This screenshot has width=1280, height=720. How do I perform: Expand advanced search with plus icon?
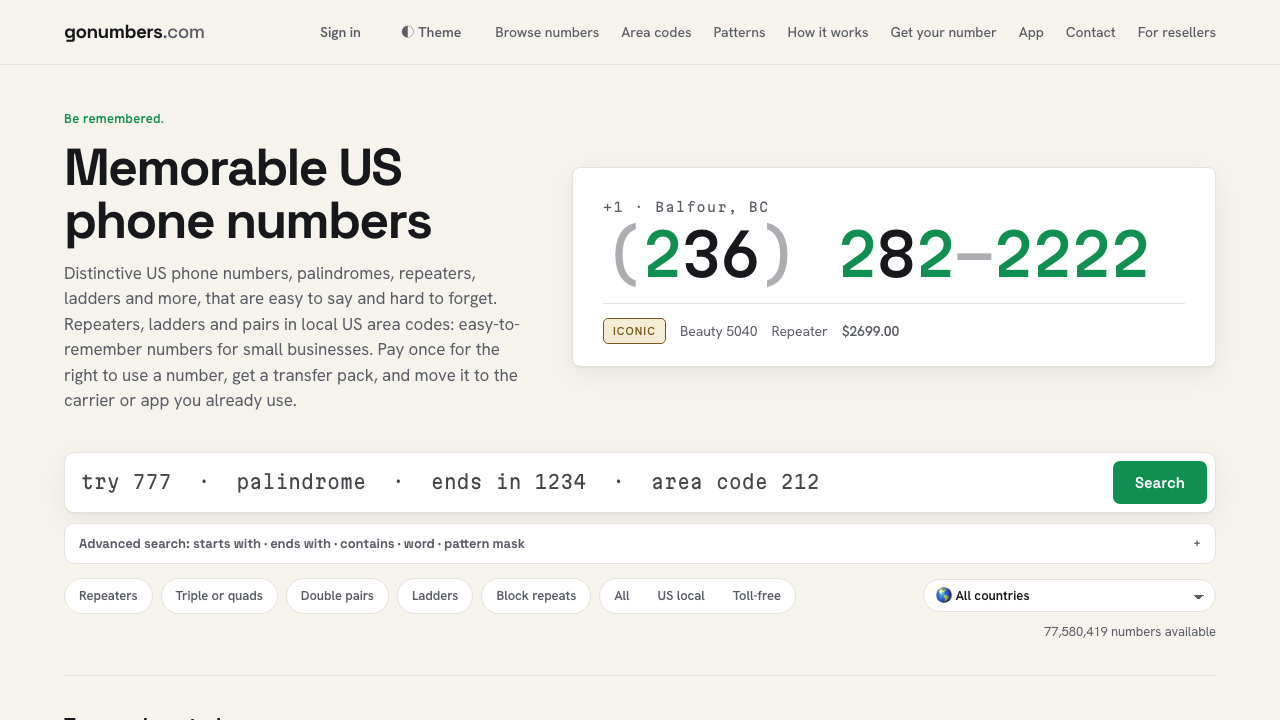click(x=1196, y=544)
